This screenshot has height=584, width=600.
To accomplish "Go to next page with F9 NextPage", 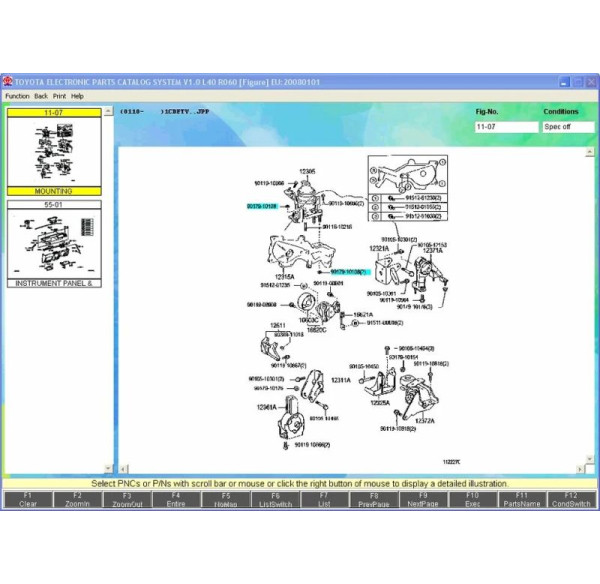I will (x=423, y=499).
